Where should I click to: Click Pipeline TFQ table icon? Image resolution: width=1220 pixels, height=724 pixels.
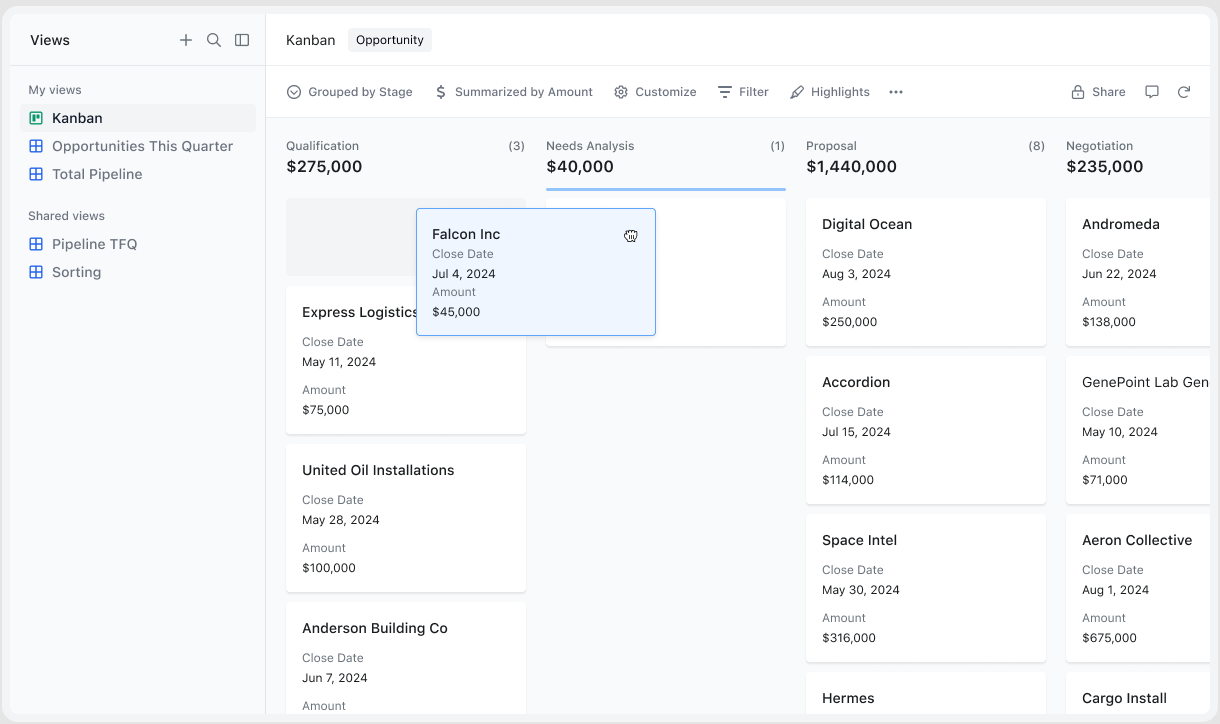tap(36, 244)
